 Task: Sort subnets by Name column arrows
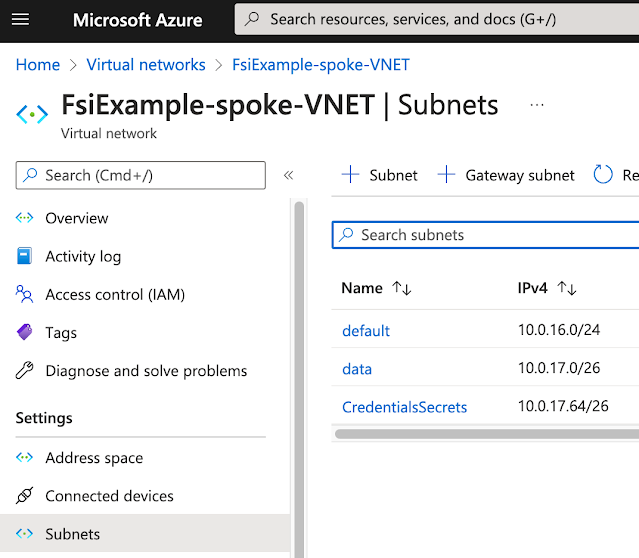402,288
